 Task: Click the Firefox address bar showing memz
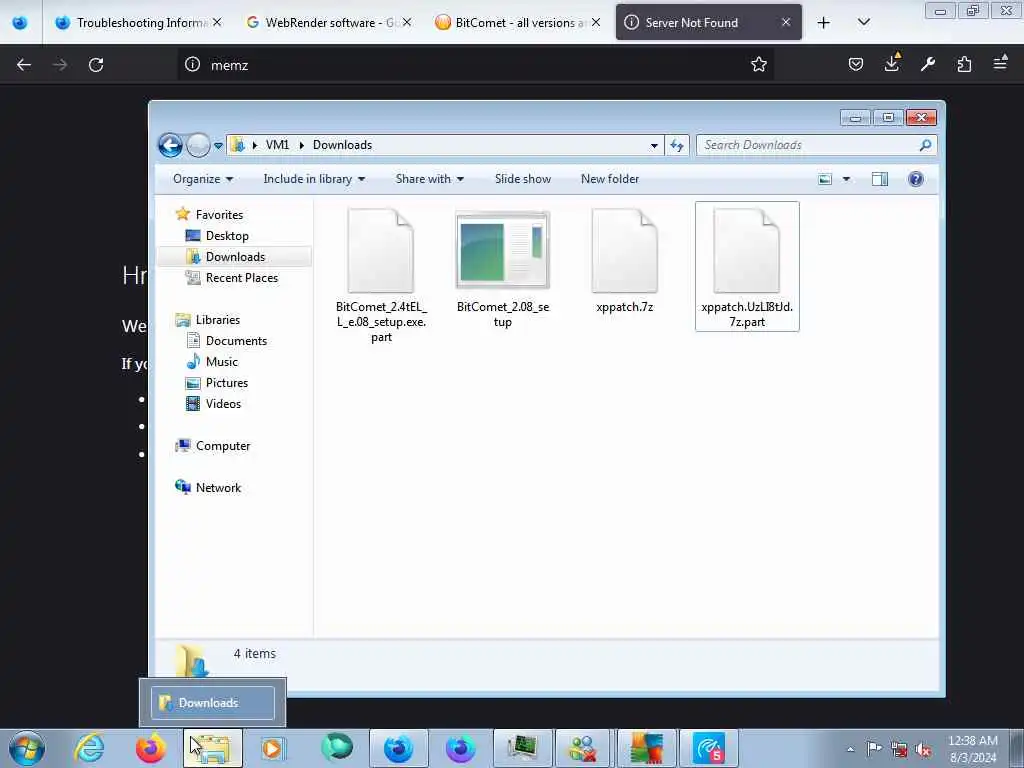[477, 65]
